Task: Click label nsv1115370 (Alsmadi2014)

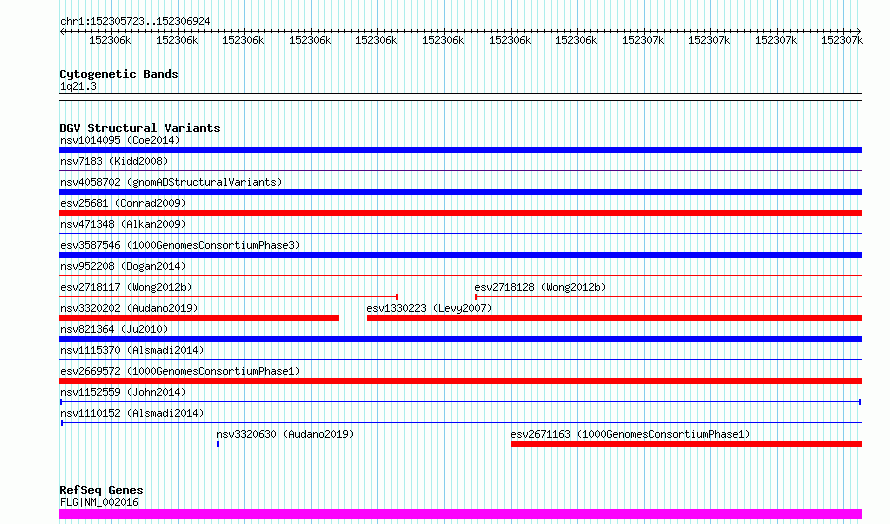Action: (132, 350)
